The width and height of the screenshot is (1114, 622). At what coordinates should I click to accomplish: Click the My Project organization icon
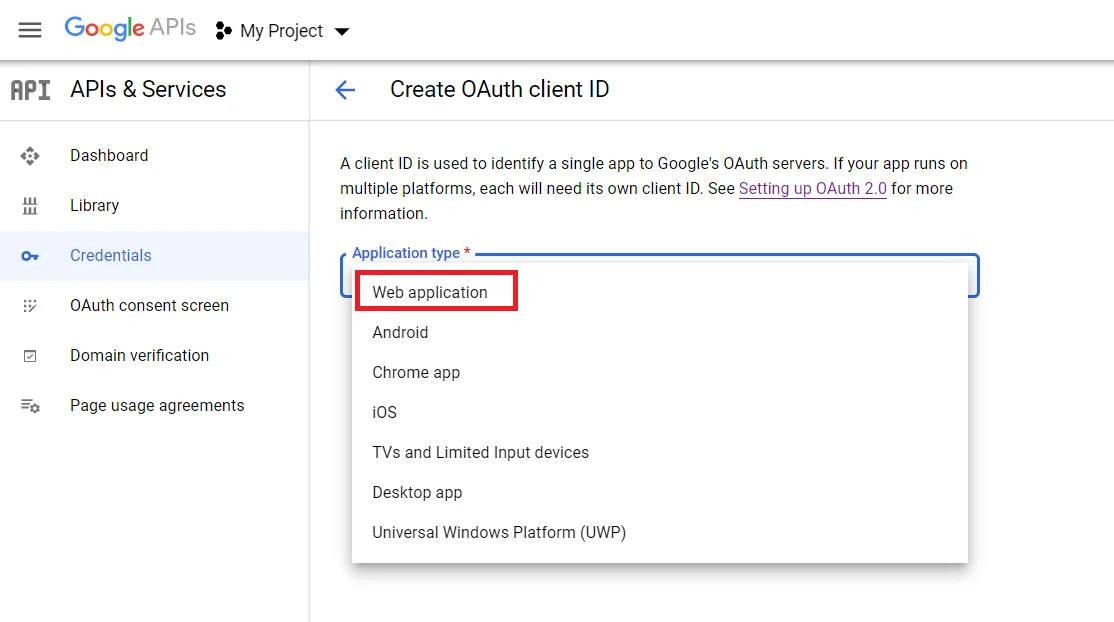coord(223,31)
